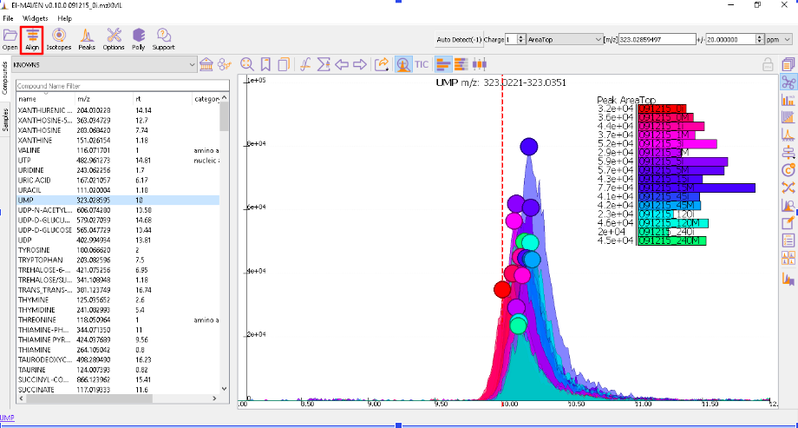Launch the Peaks detection tool

click(87, 39)
